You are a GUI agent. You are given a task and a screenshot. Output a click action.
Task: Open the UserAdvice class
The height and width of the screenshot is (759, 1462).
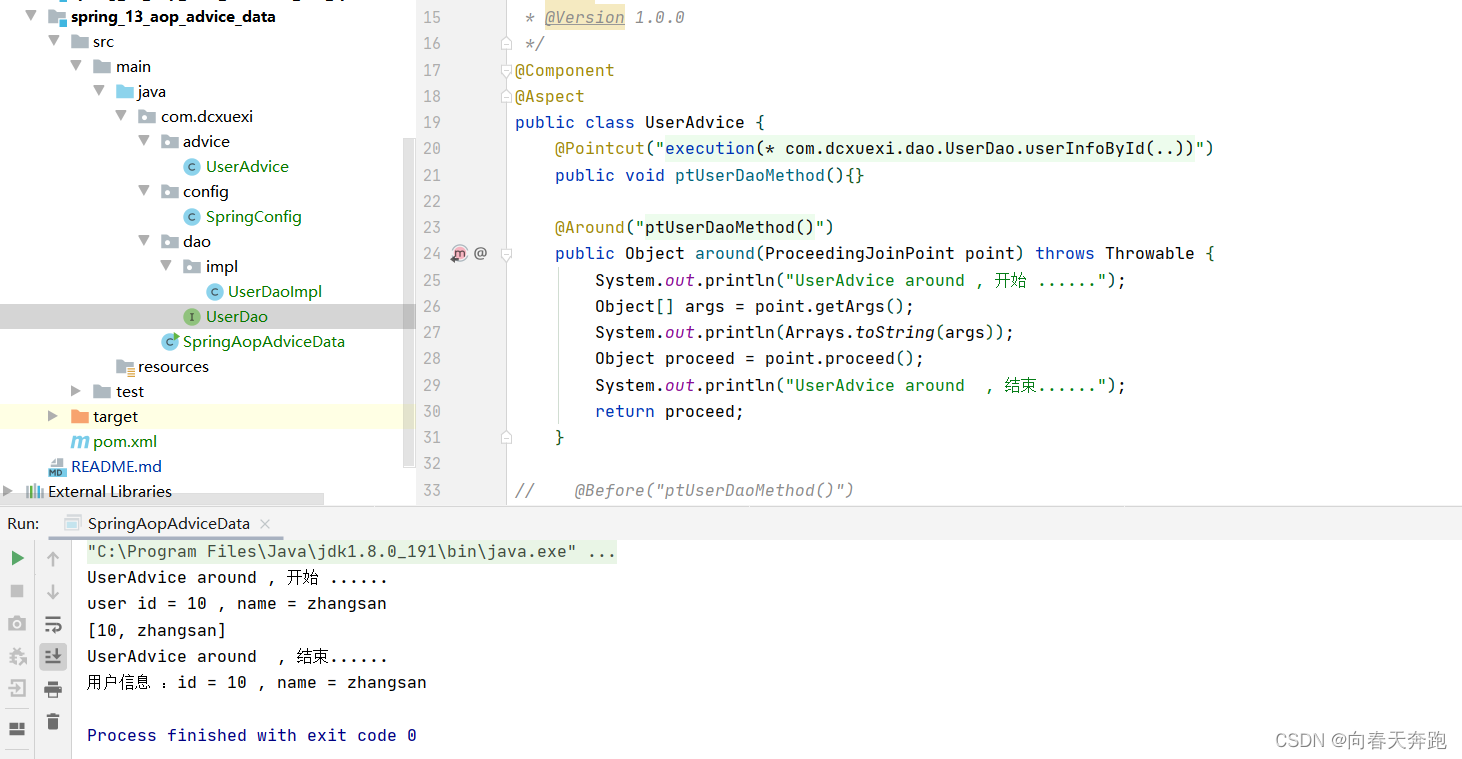(247, 166)
